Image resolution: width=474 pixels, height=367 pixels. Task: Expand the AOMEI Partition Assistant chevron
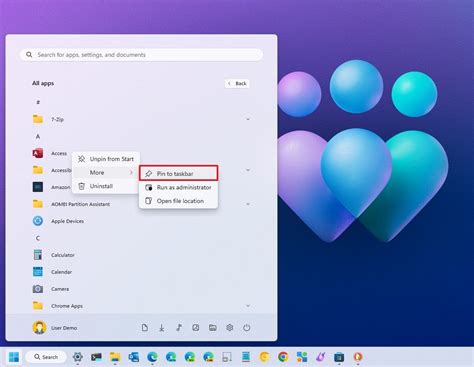coord(248,204)
